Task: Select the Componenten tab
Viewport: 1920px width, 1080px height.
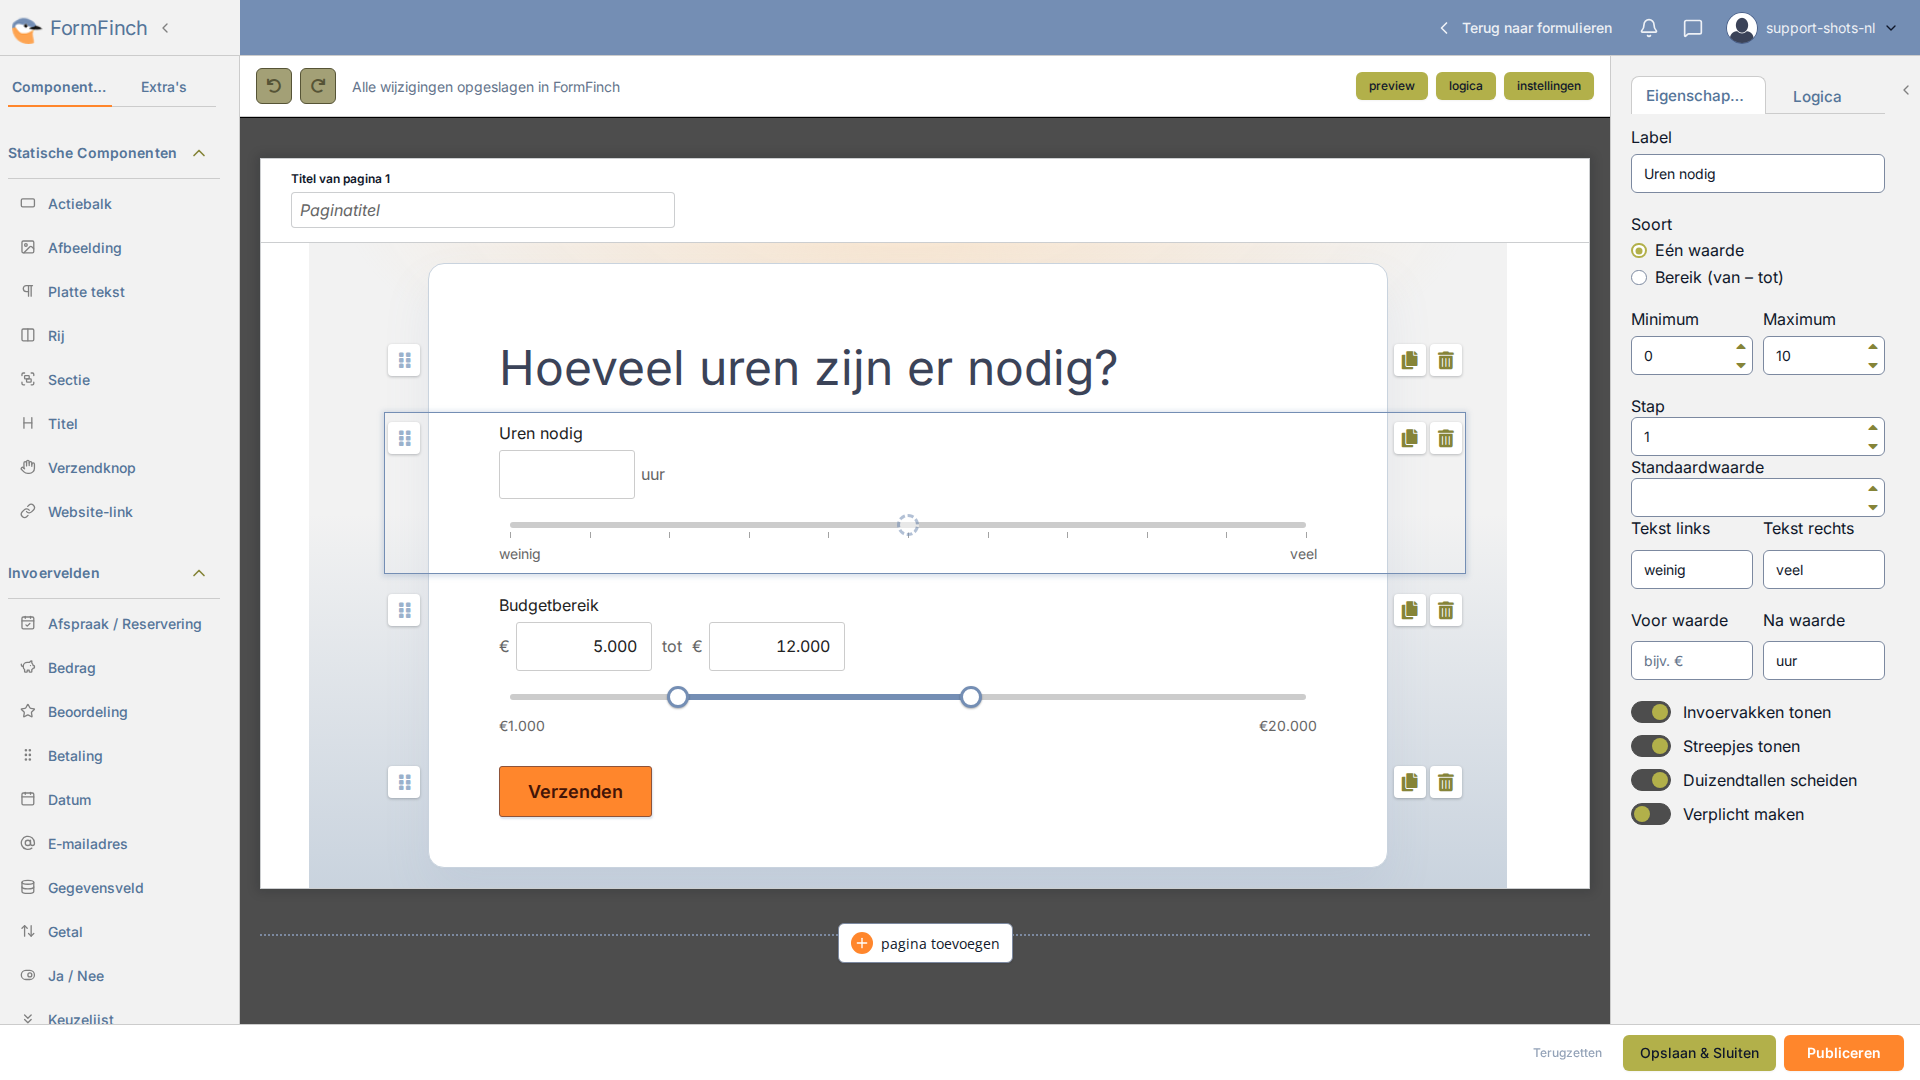Action: [59, 87]
